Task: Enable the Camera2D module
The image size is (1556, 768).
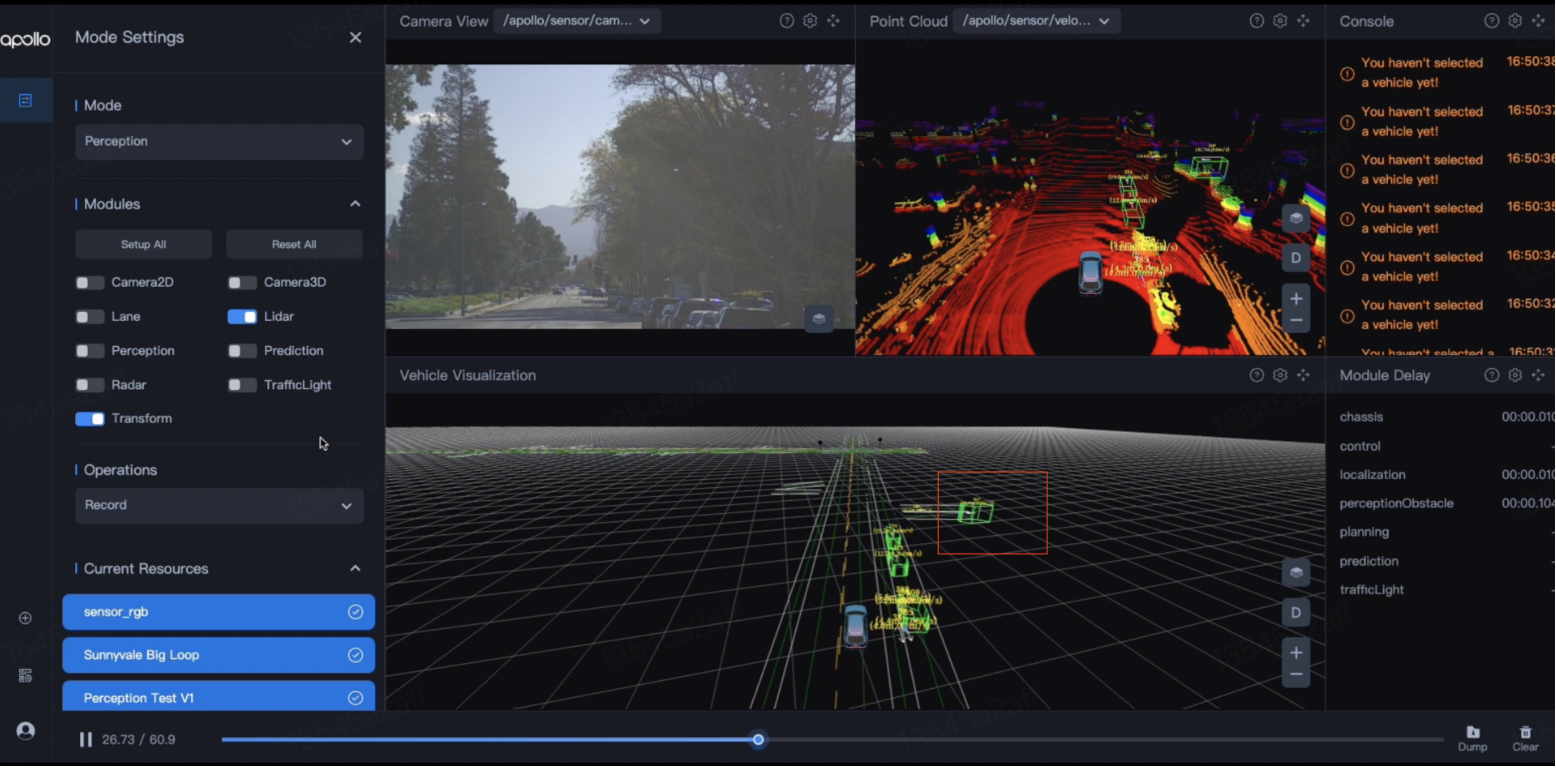Action: [x=90, y=283]
